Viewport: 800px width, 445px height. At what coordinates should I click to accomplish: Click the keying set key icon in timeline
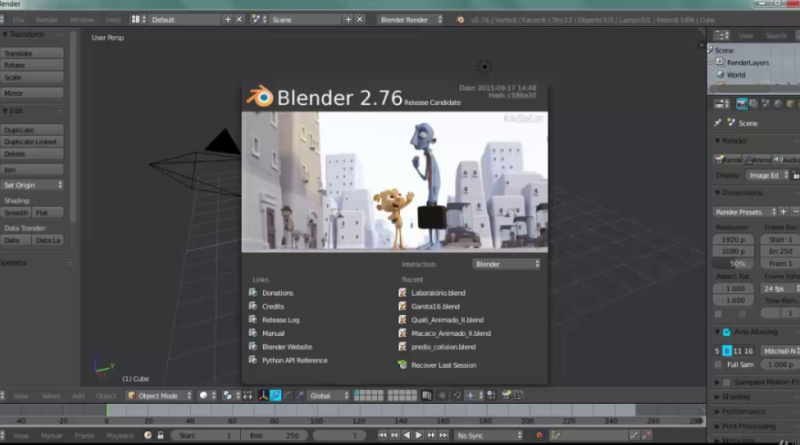(556, 435)
